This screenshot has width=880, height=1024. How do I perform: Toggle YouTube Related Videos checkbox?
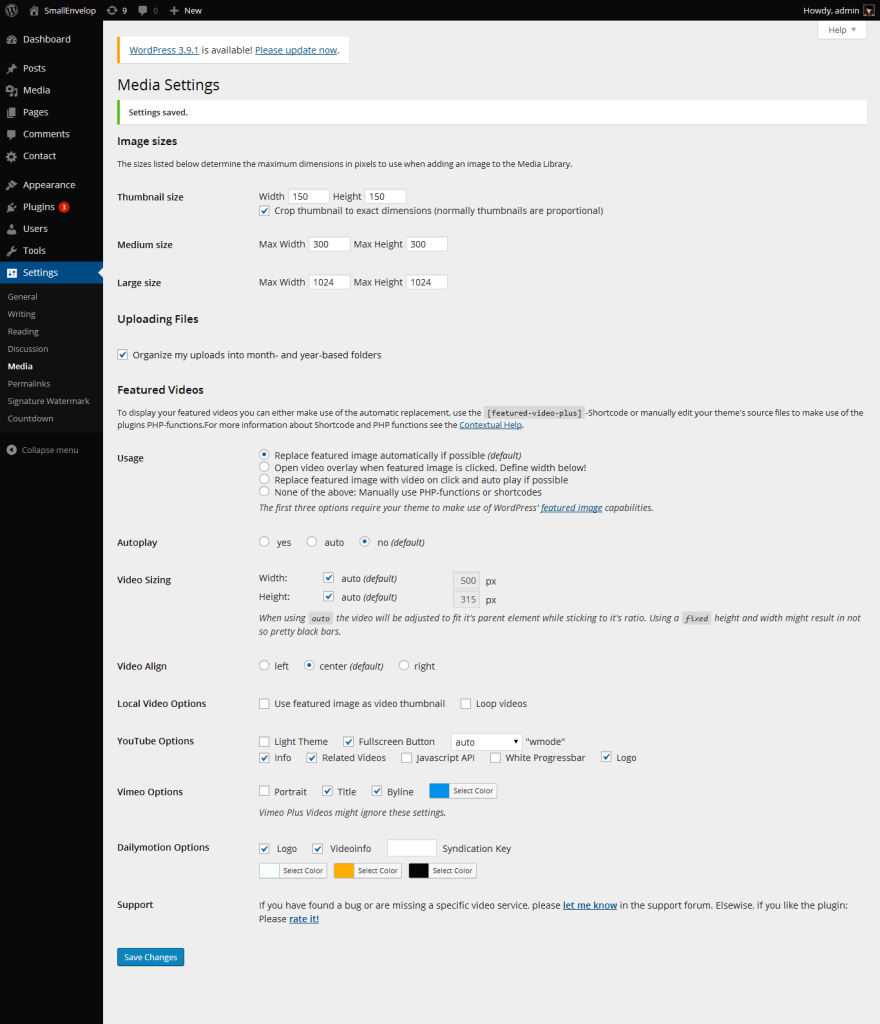312,758
